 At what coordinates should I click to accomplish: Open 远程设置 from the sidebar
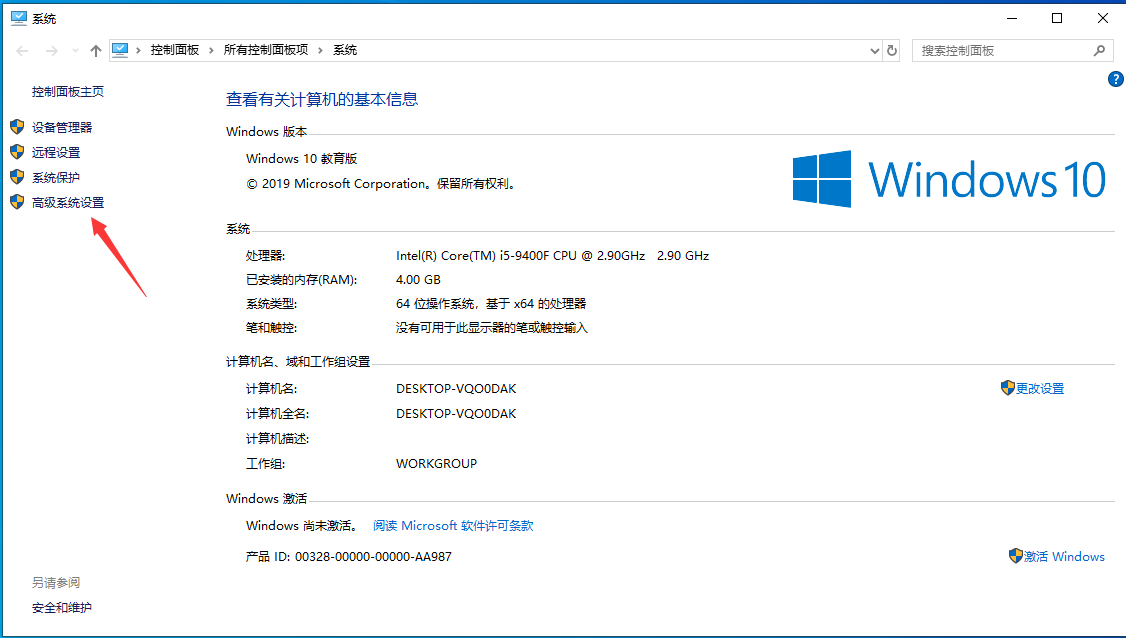(x=55, y=152)
